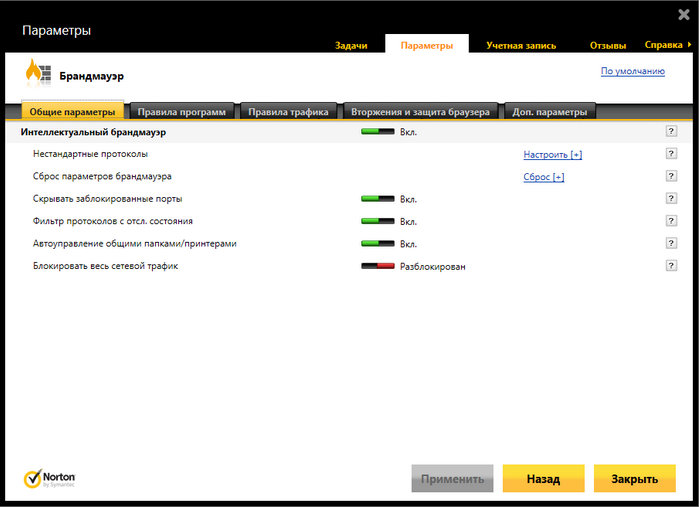Open help for Автоуправление общими папками/принтерами

click(x=671, y=243)
